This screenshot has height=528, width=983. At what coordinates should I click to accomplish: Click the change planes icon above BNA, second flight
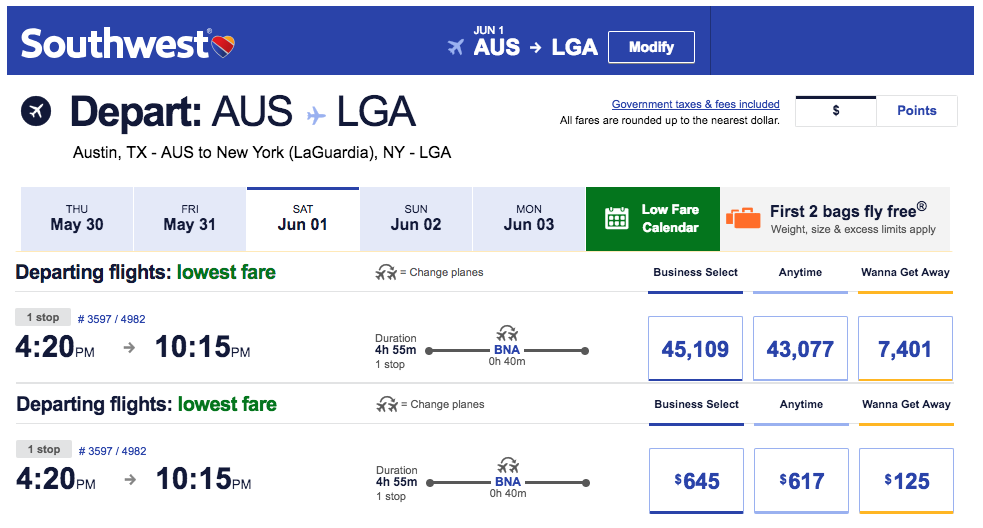[508, 465]
